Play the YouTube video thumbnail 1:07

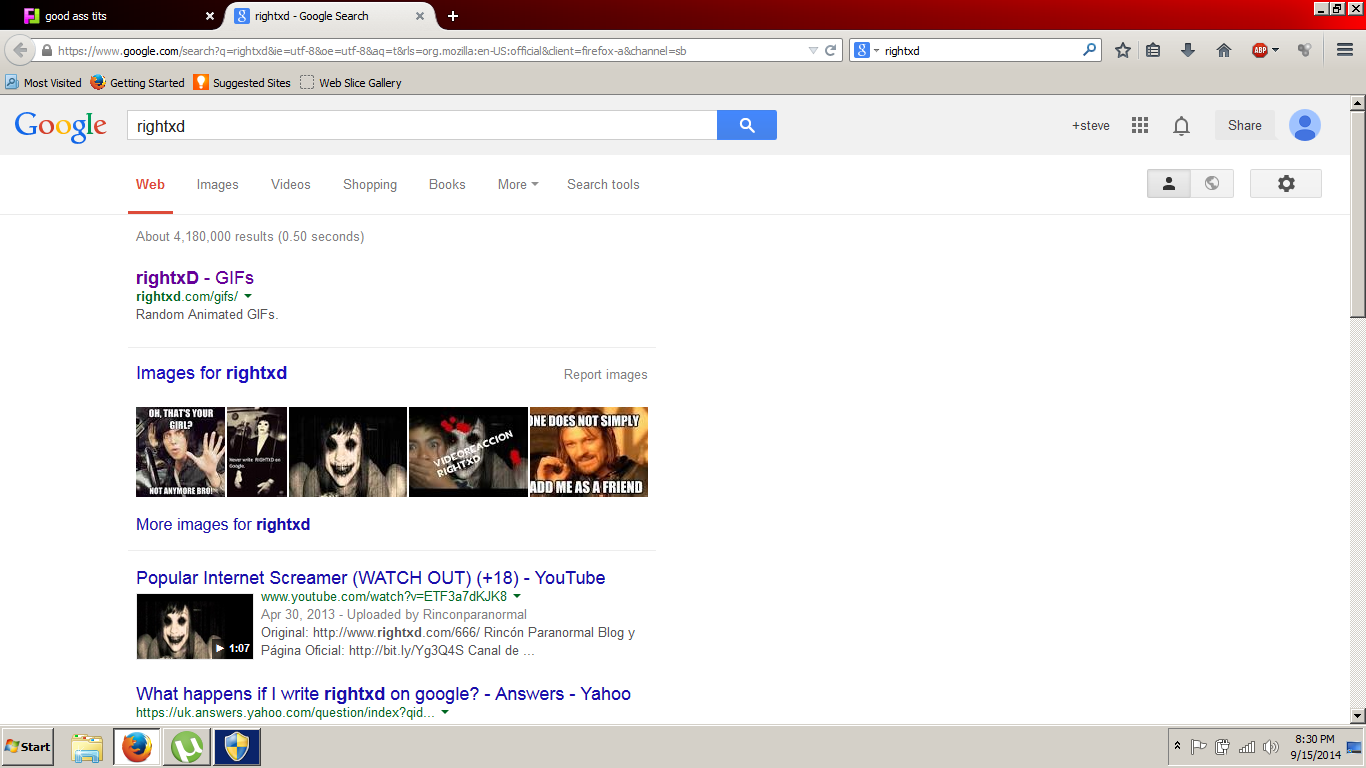click(x=195, y=626)
